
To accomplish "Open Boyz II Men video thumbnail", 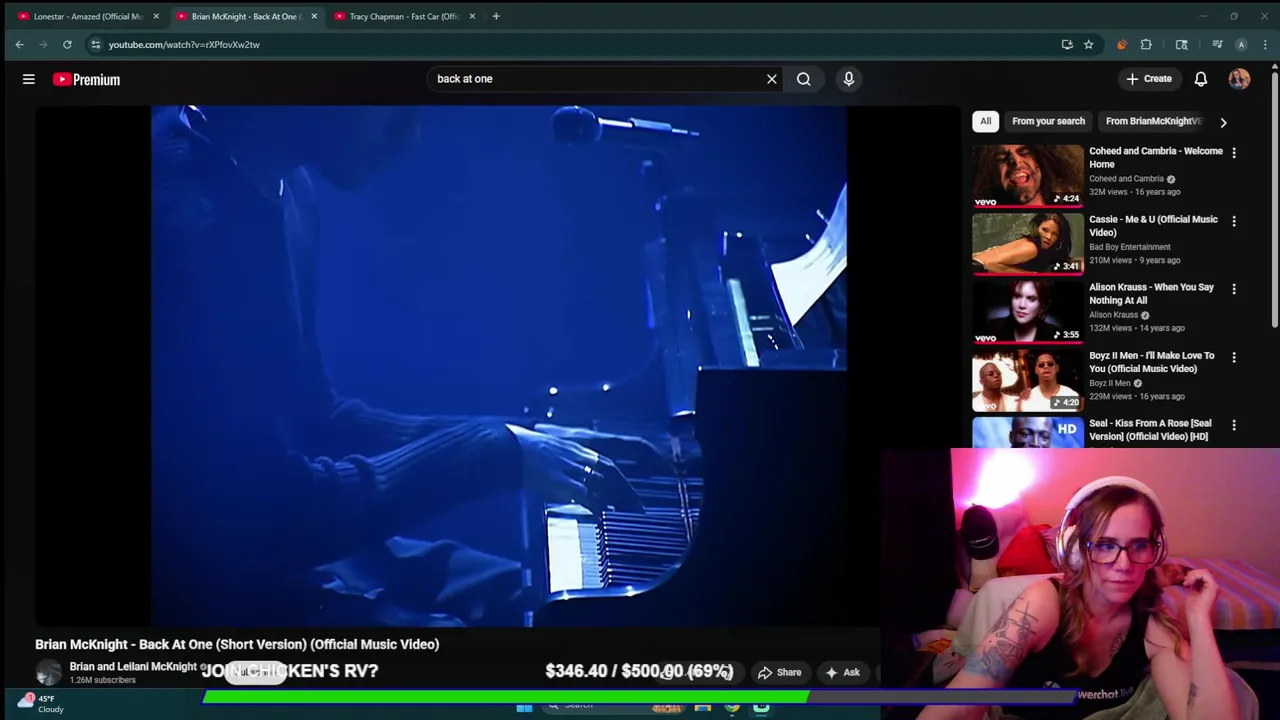I will (x=1027, y=379).
